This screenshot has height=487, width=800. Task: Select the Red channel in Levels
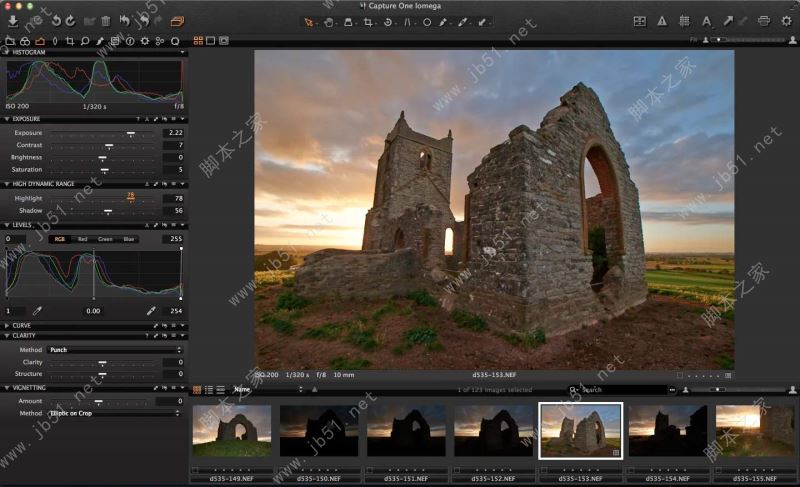[x=83, y=239]
